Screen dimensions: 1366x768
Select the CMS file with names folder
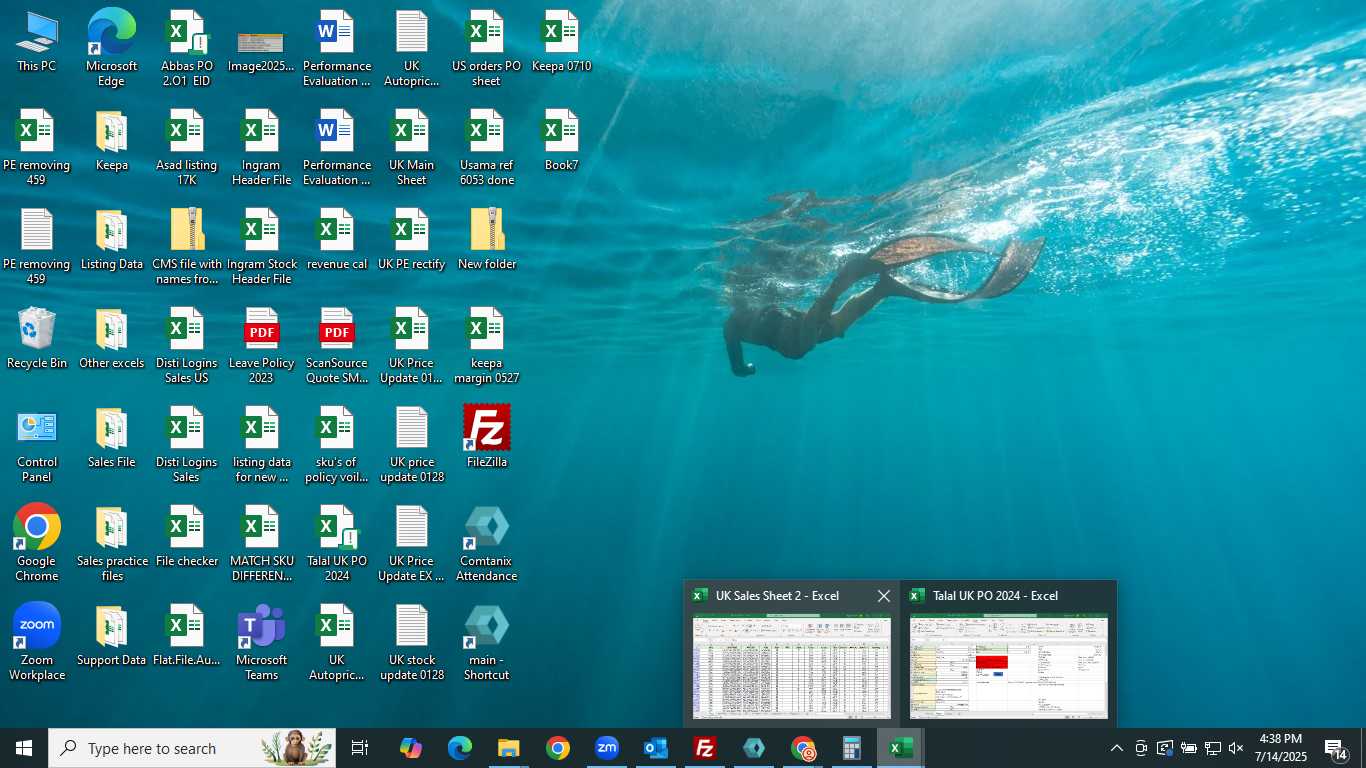(x=186, y=246)
